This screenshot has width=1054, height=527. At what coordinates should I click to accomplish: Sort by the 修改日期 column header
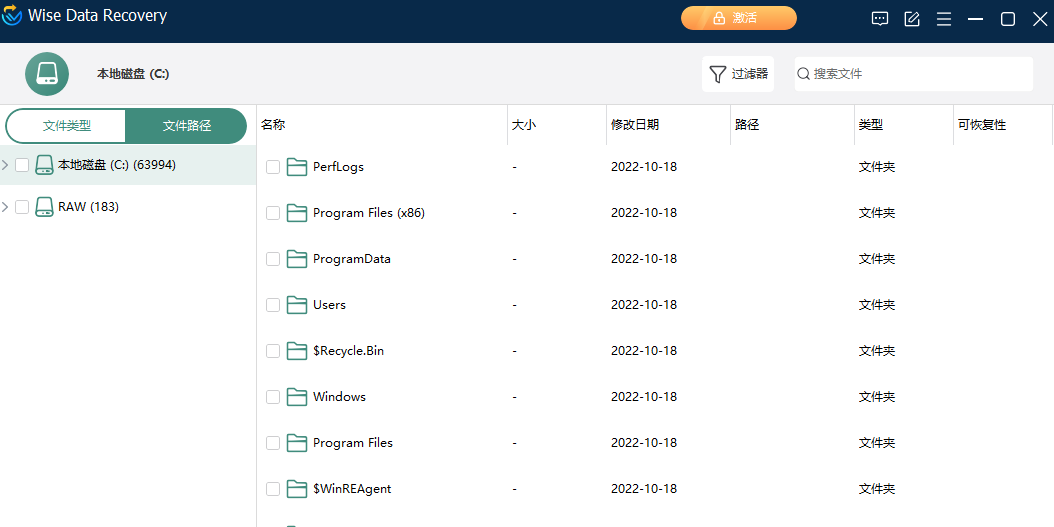click(635, 125)
